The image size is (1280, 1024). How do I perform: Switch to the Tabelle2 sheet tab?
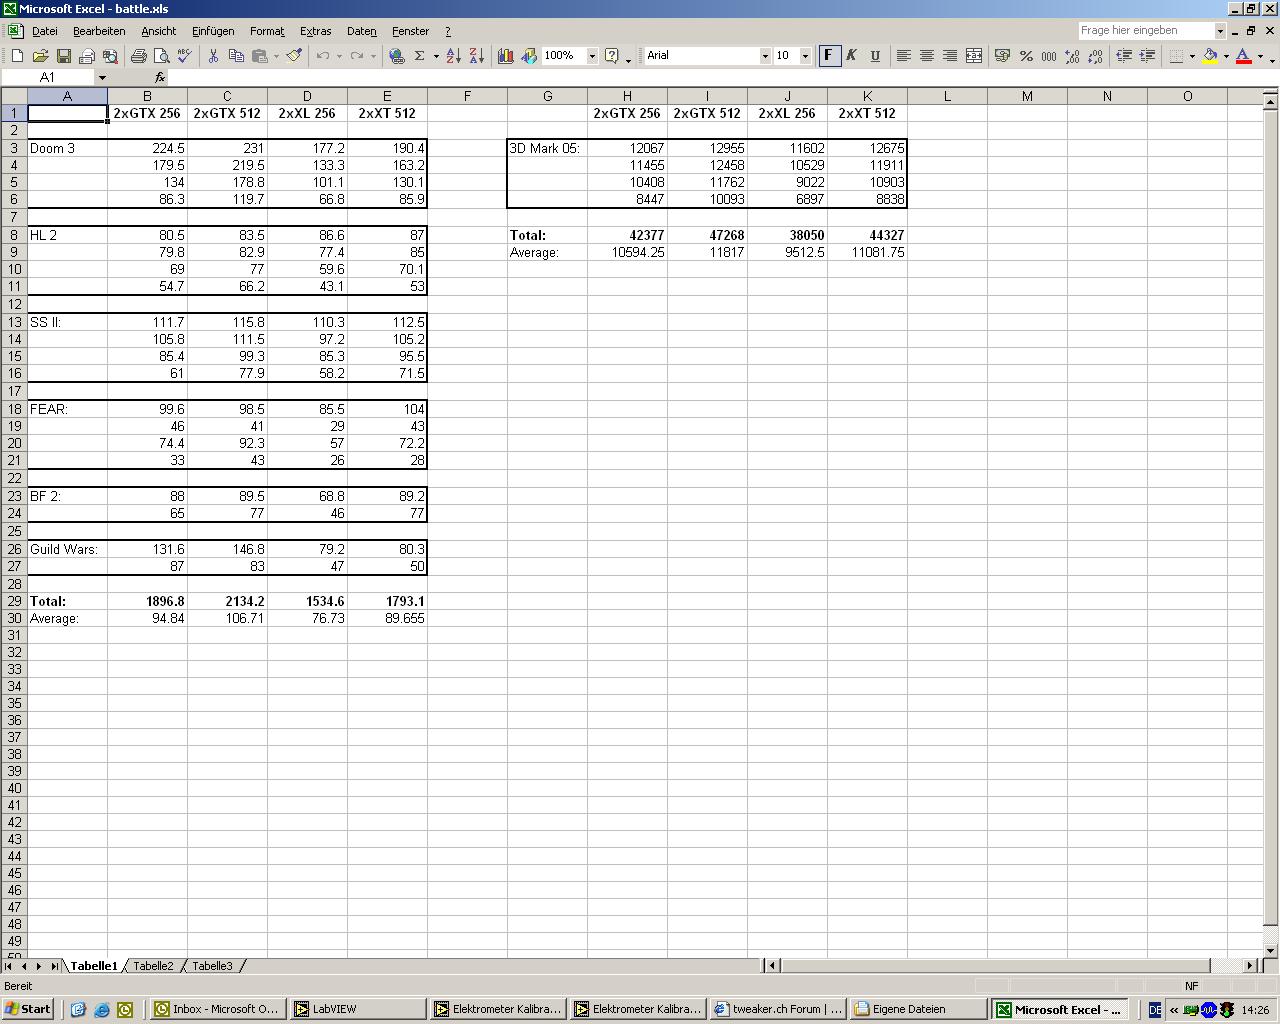pos(153,966)
